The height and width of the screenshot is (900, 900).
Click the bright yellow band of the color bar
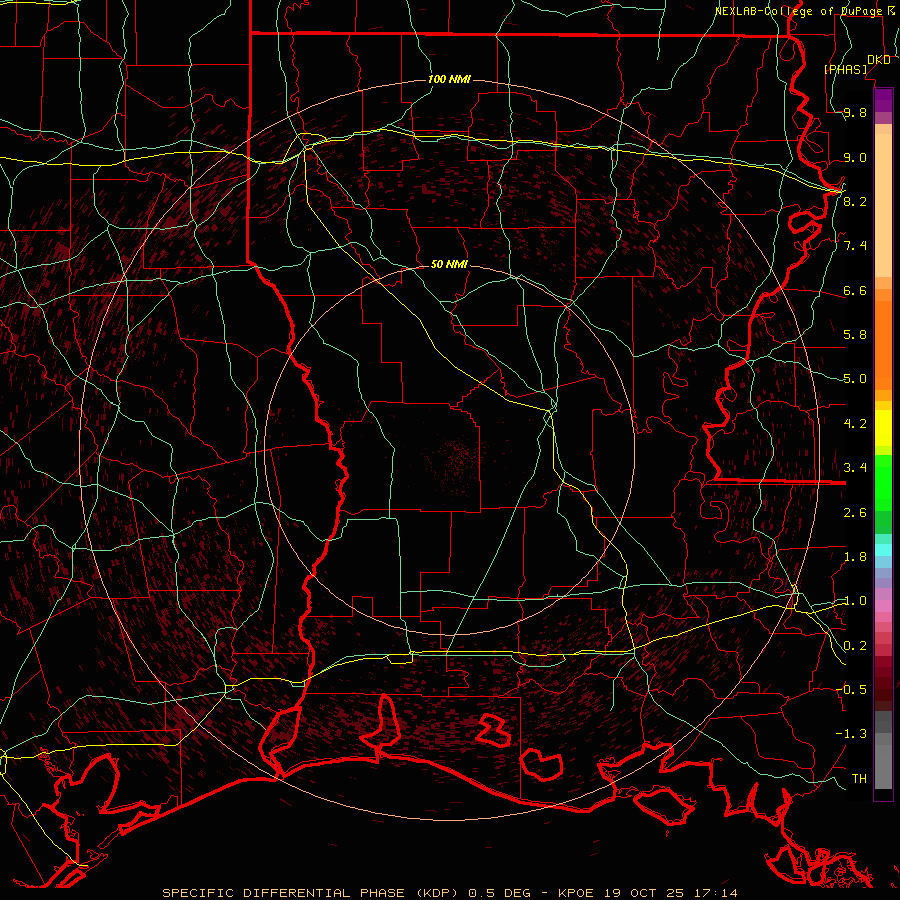pyautogui.click(x=883, y=428)
